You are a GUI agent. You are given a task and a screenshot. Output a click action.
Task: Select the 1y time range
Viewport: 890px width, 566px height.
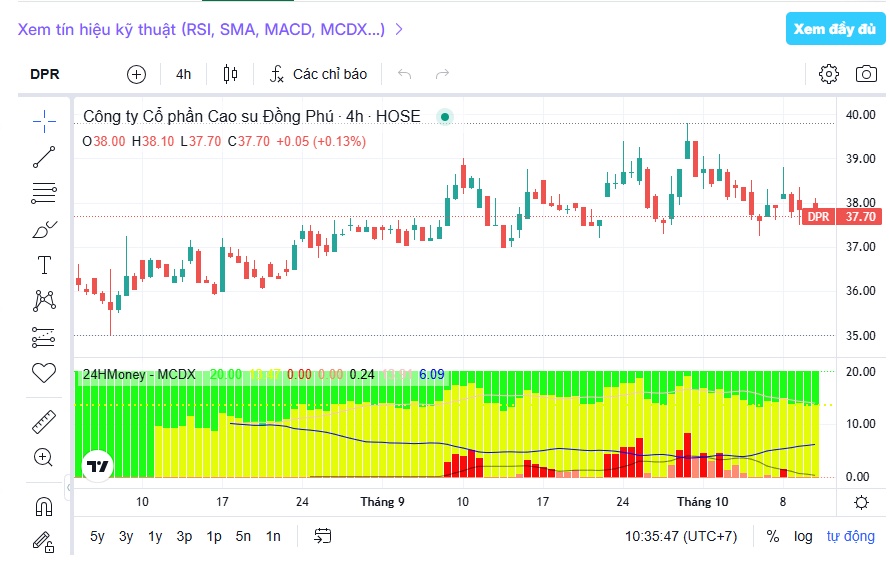pos(155,536)
